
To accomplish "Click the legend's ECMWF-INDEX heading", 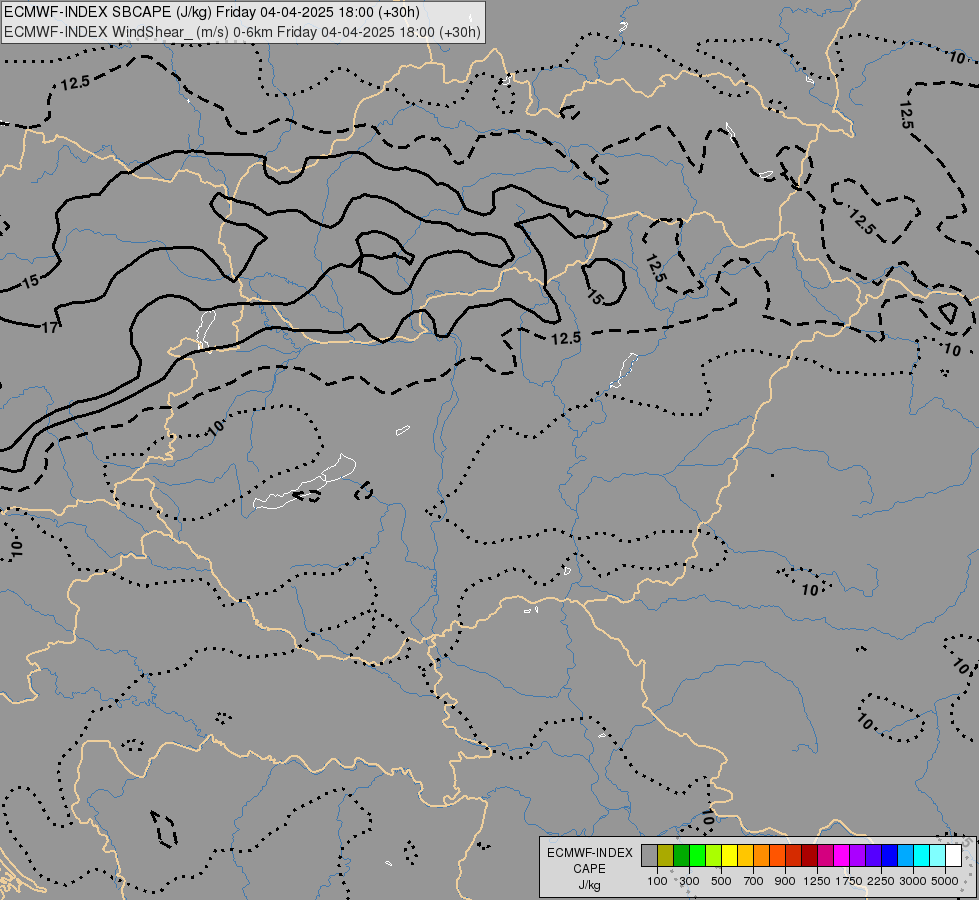I will tap(590, 853).
